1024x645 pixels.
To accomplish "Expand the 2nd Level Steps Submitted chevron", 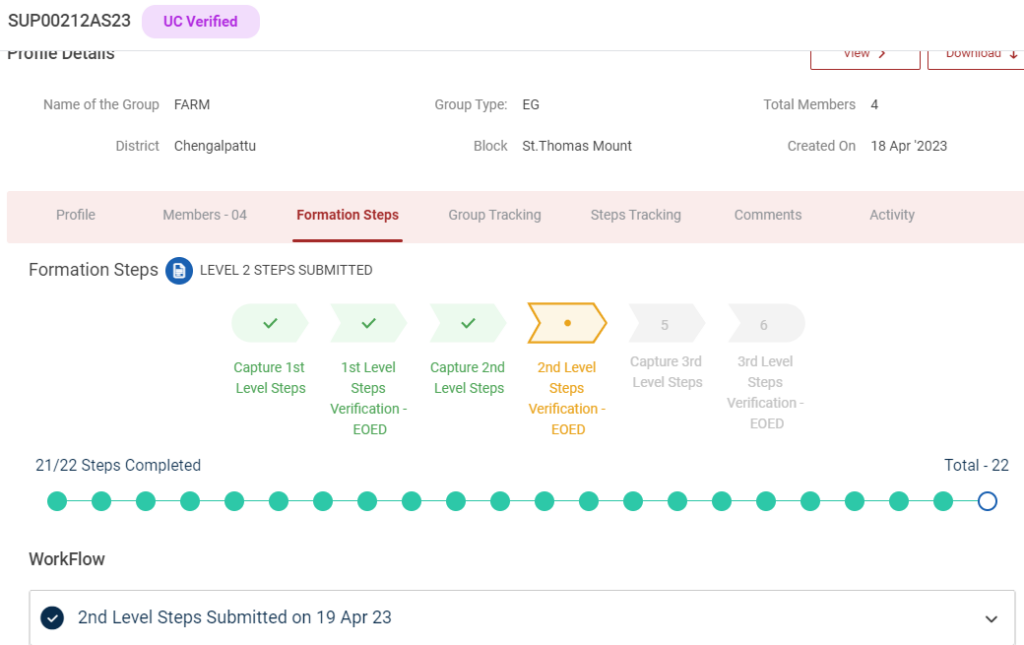I will 991,619.
